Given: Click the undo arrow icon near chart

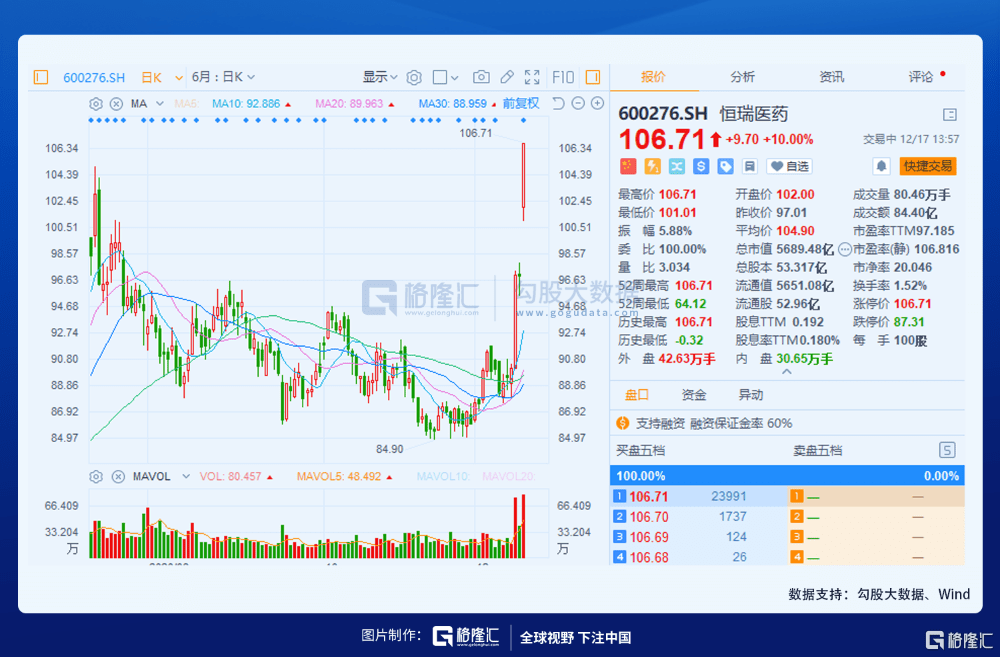Looking at the screenshot, I should coord(556,103).
